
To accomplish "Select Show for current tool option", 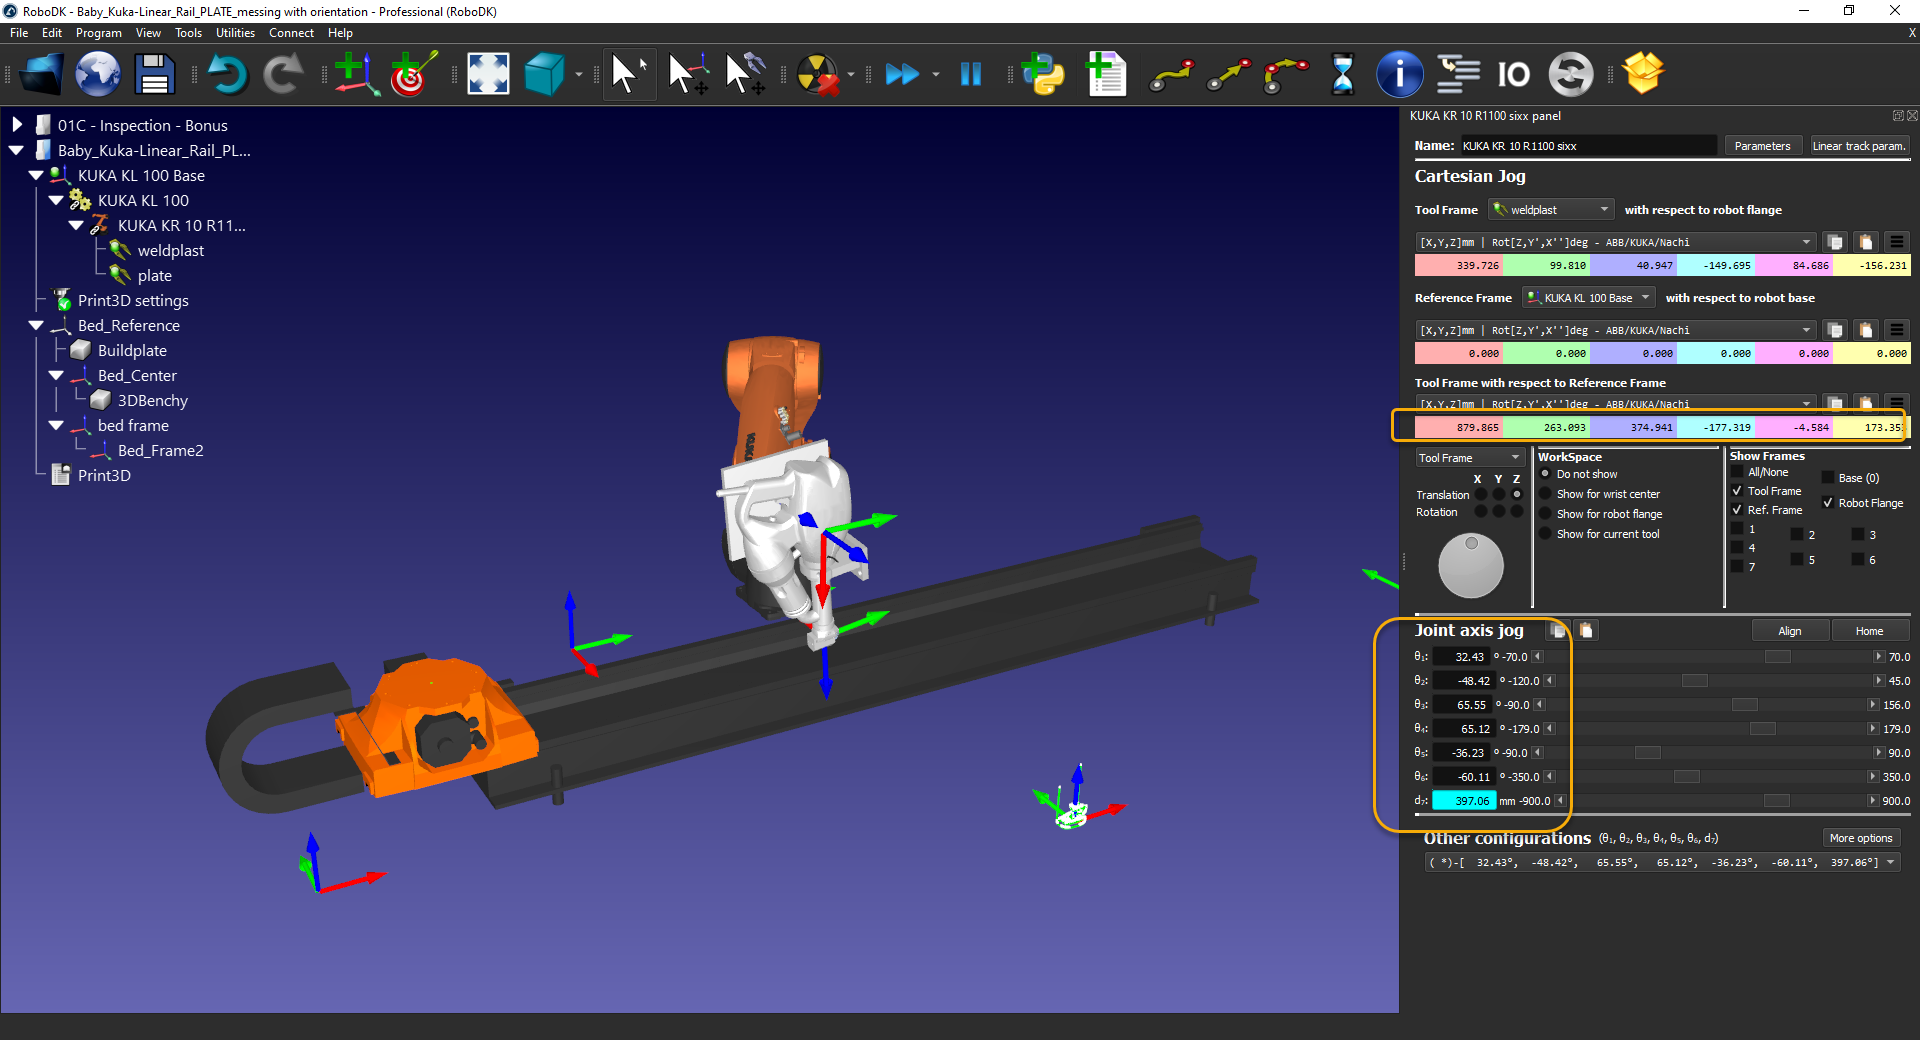I will [x=1545, y=534].
